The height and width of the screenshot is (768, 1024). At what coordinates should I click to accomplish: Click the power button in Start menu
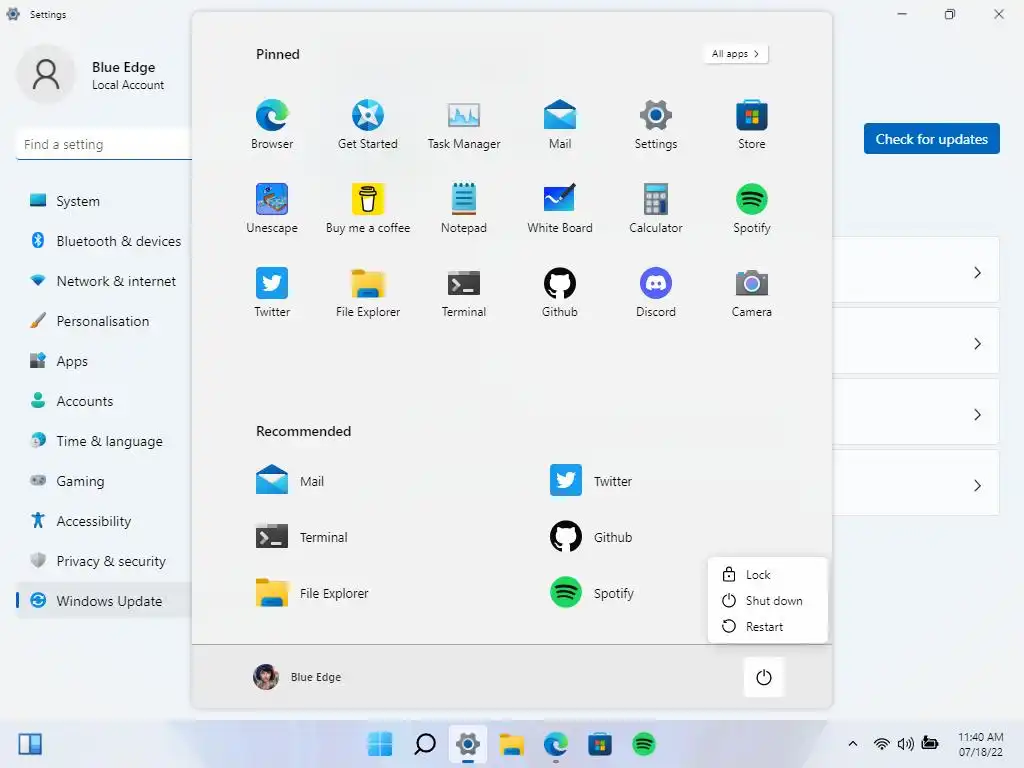(763, 677)
